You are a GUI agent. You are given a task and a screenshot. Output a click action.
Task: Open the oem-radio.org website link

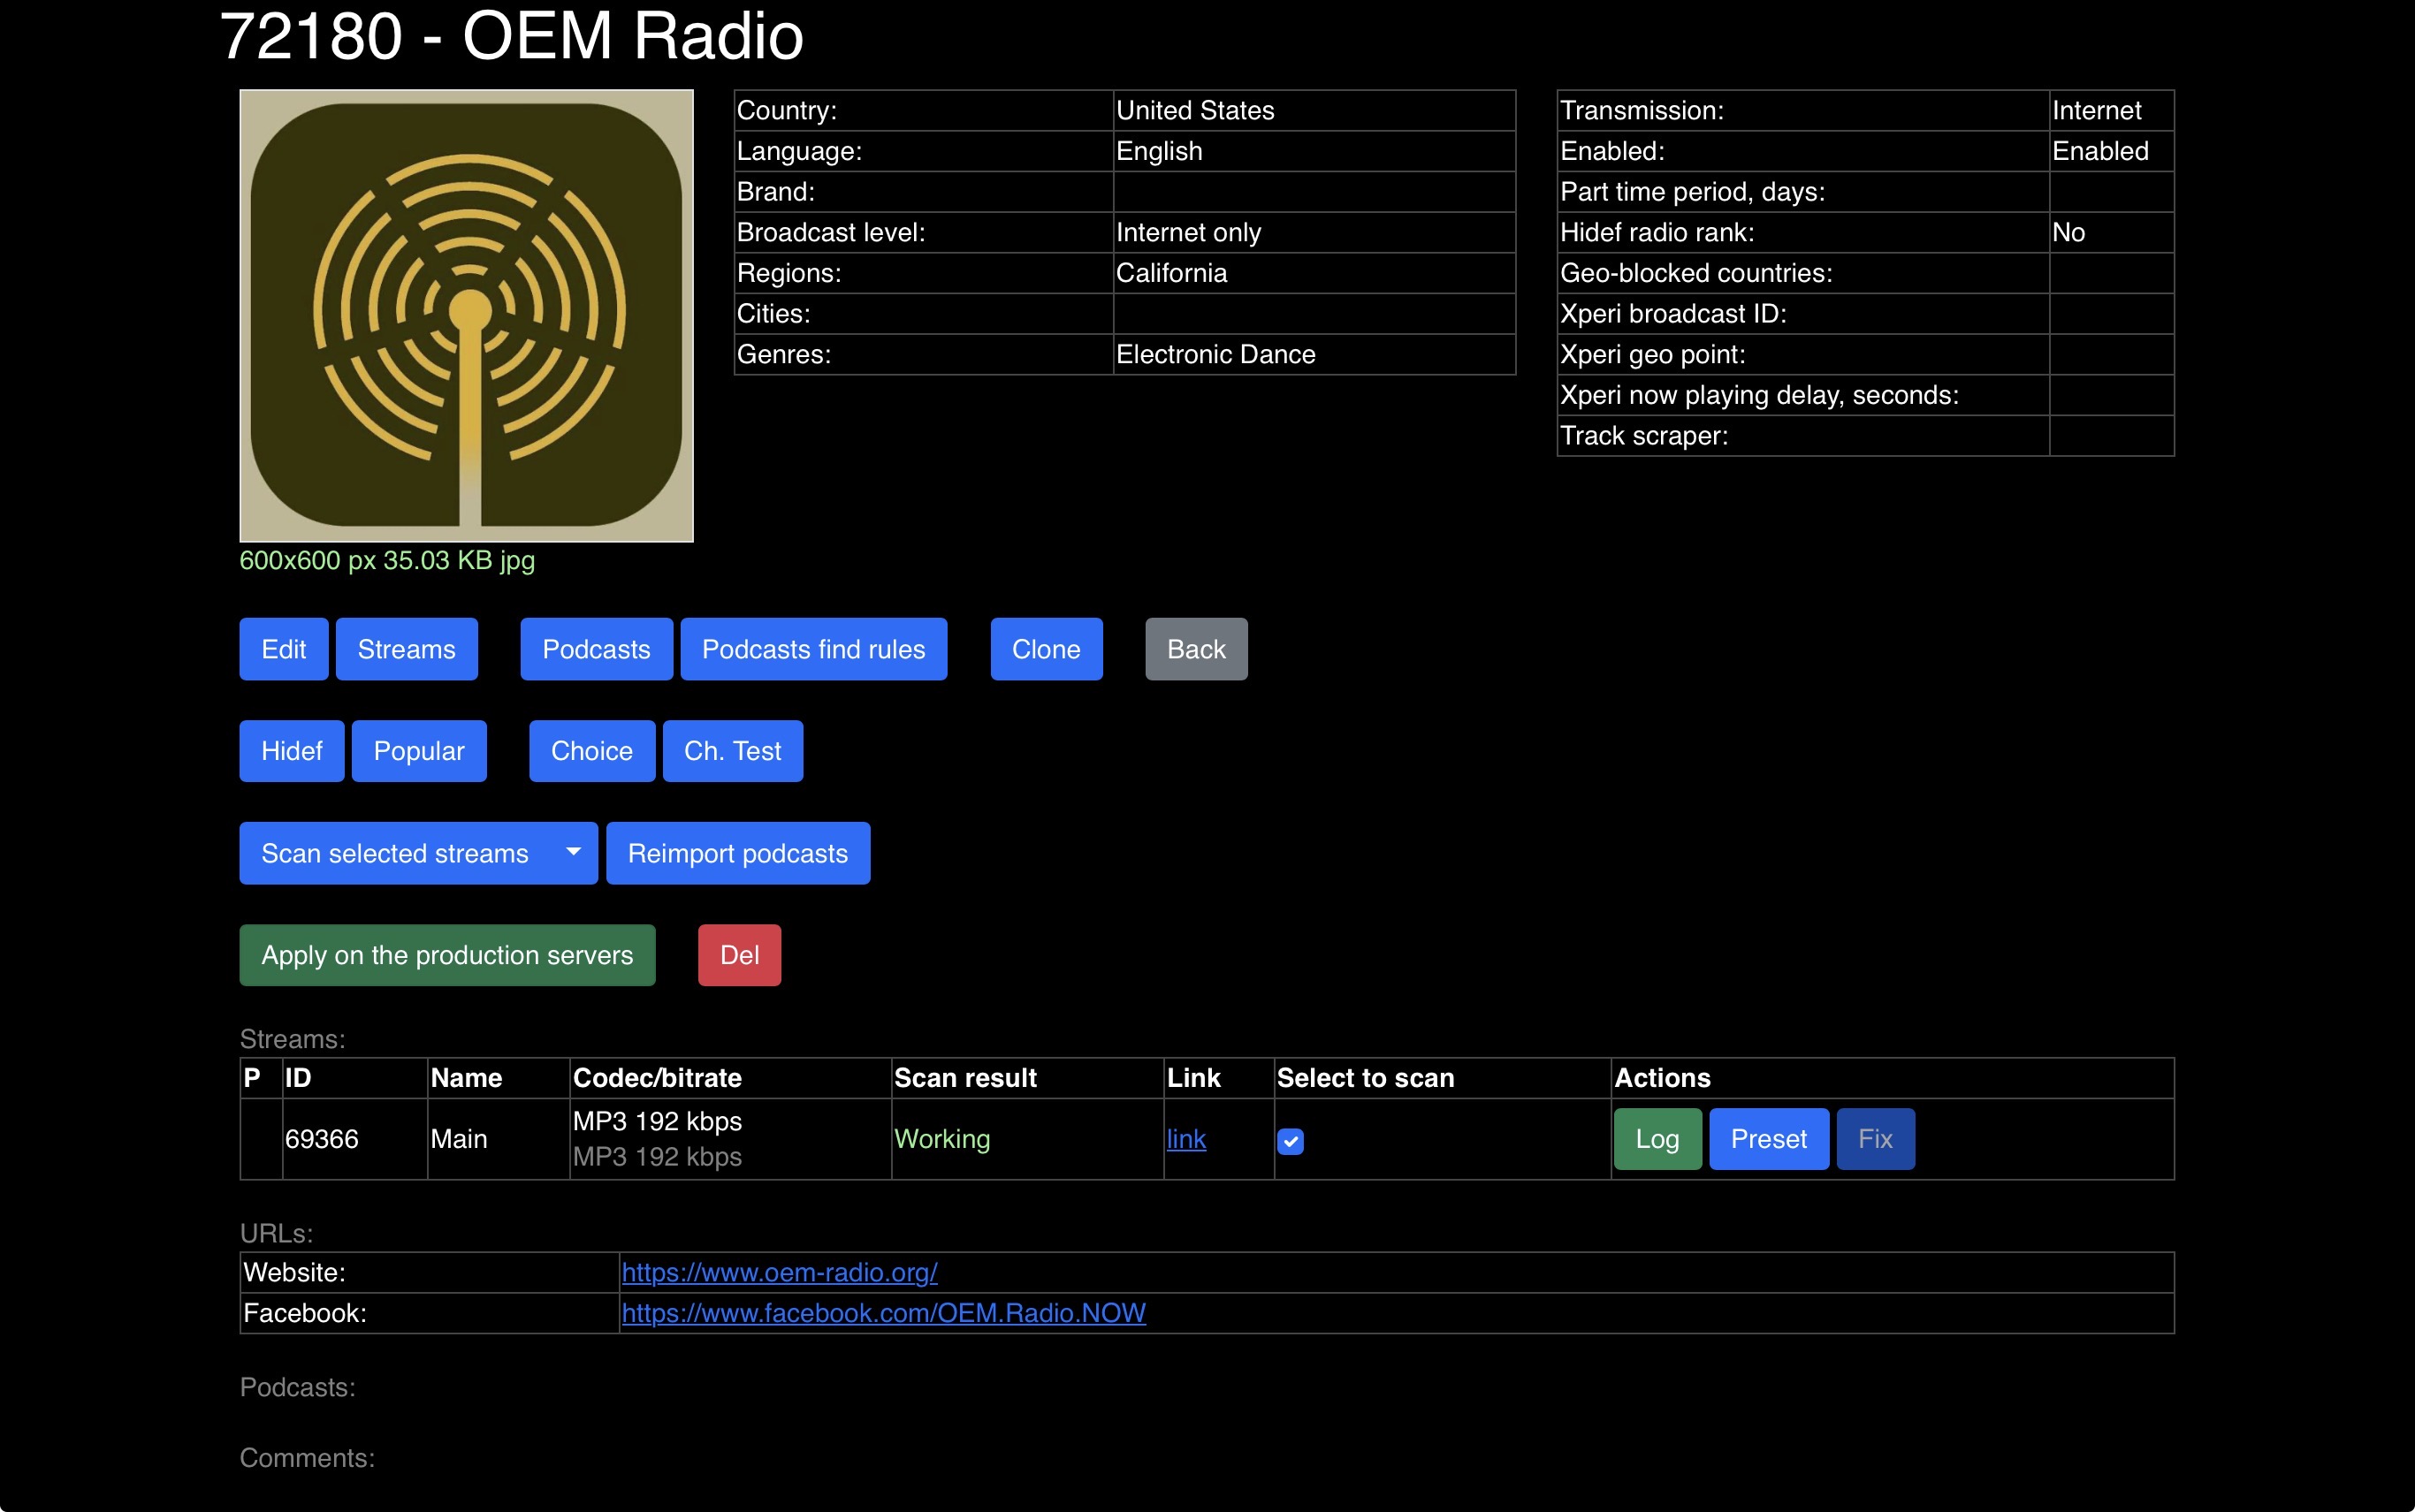pyautogui.click(x=779, y=1272)
